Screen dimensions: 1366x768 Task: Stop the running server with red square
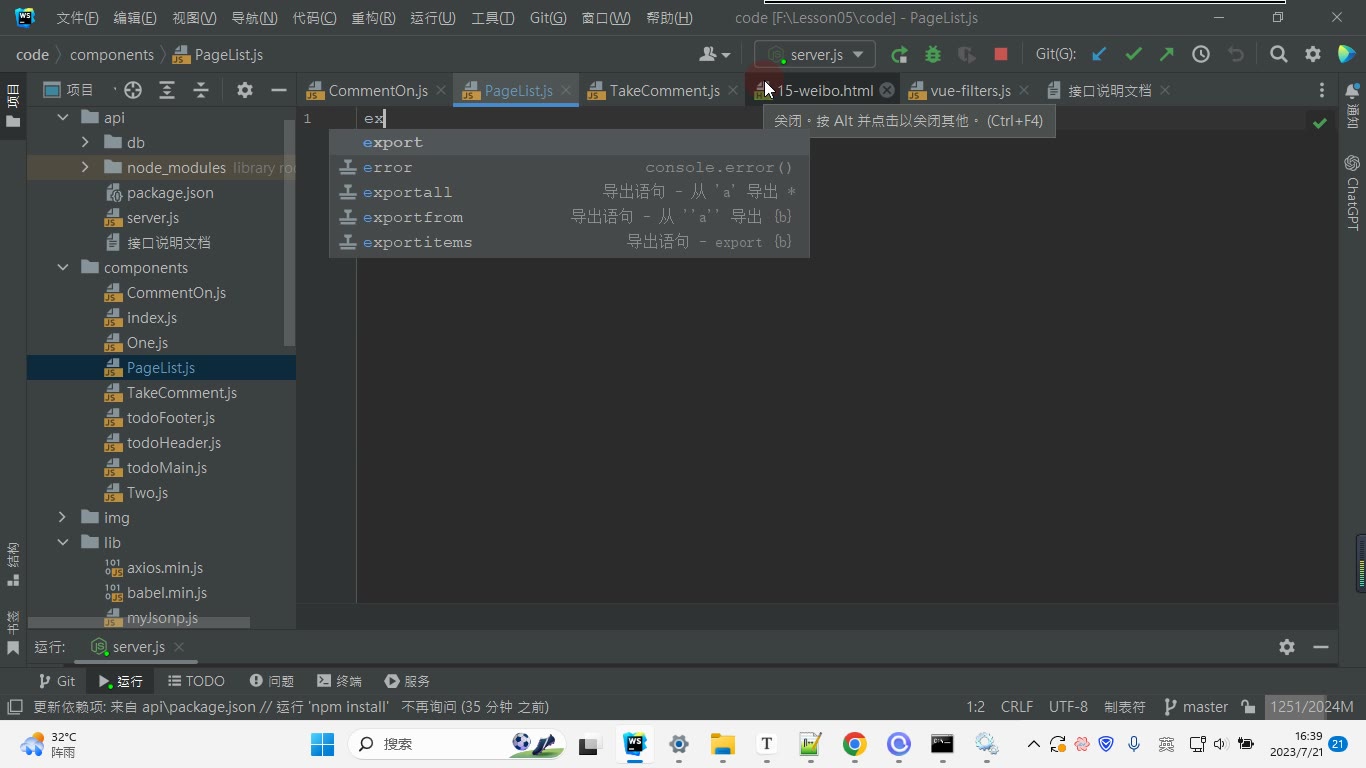[1001, 55]
